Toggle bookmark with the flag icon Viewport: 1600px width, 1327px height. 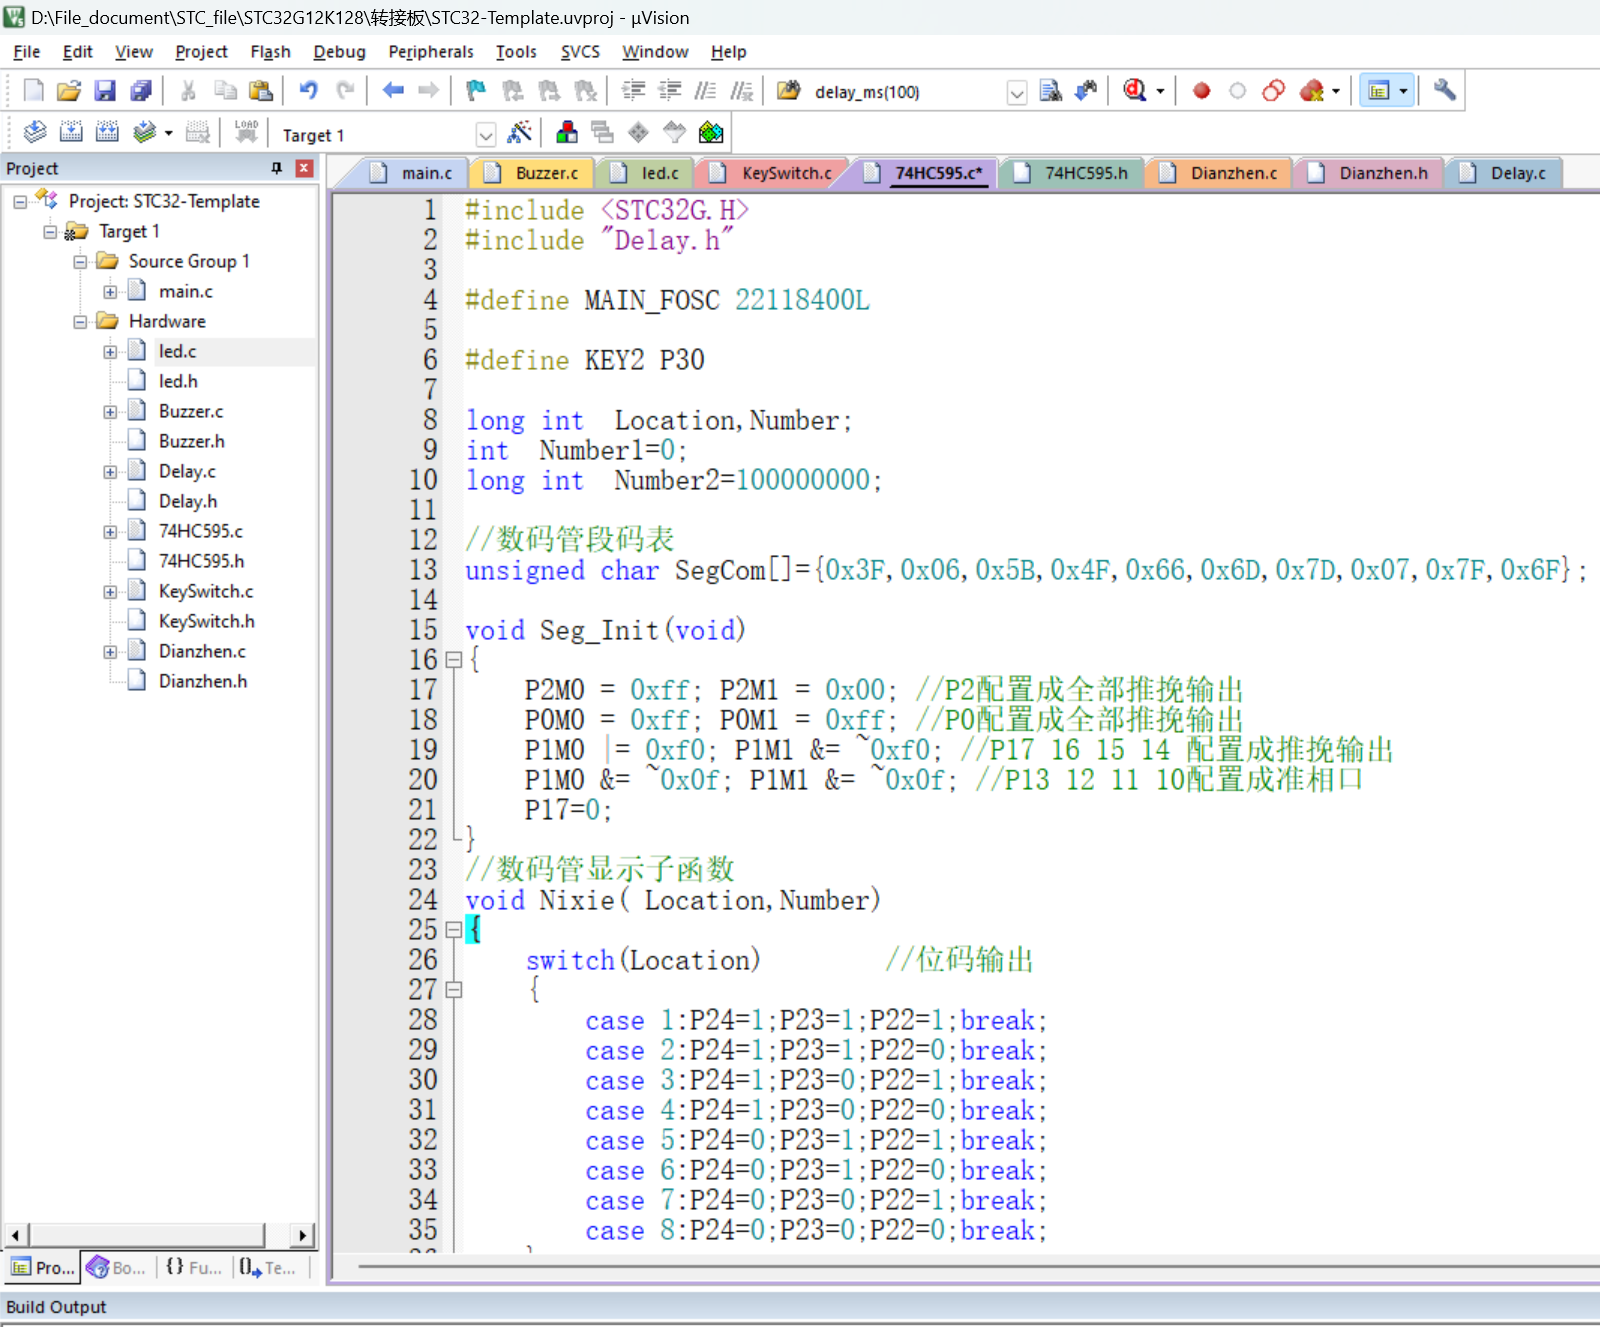476,91
